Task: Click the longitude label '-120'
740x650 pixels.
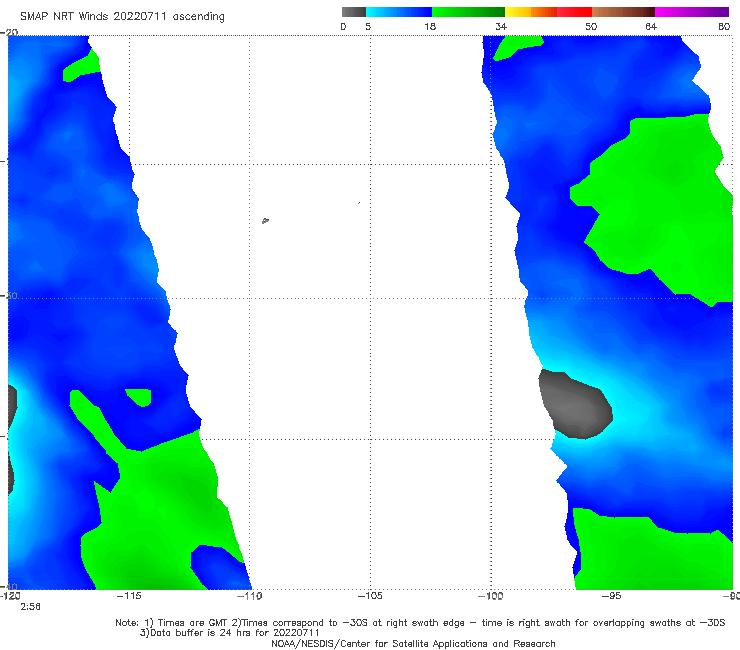Action: pyautogui.click(x=10, y=596)
